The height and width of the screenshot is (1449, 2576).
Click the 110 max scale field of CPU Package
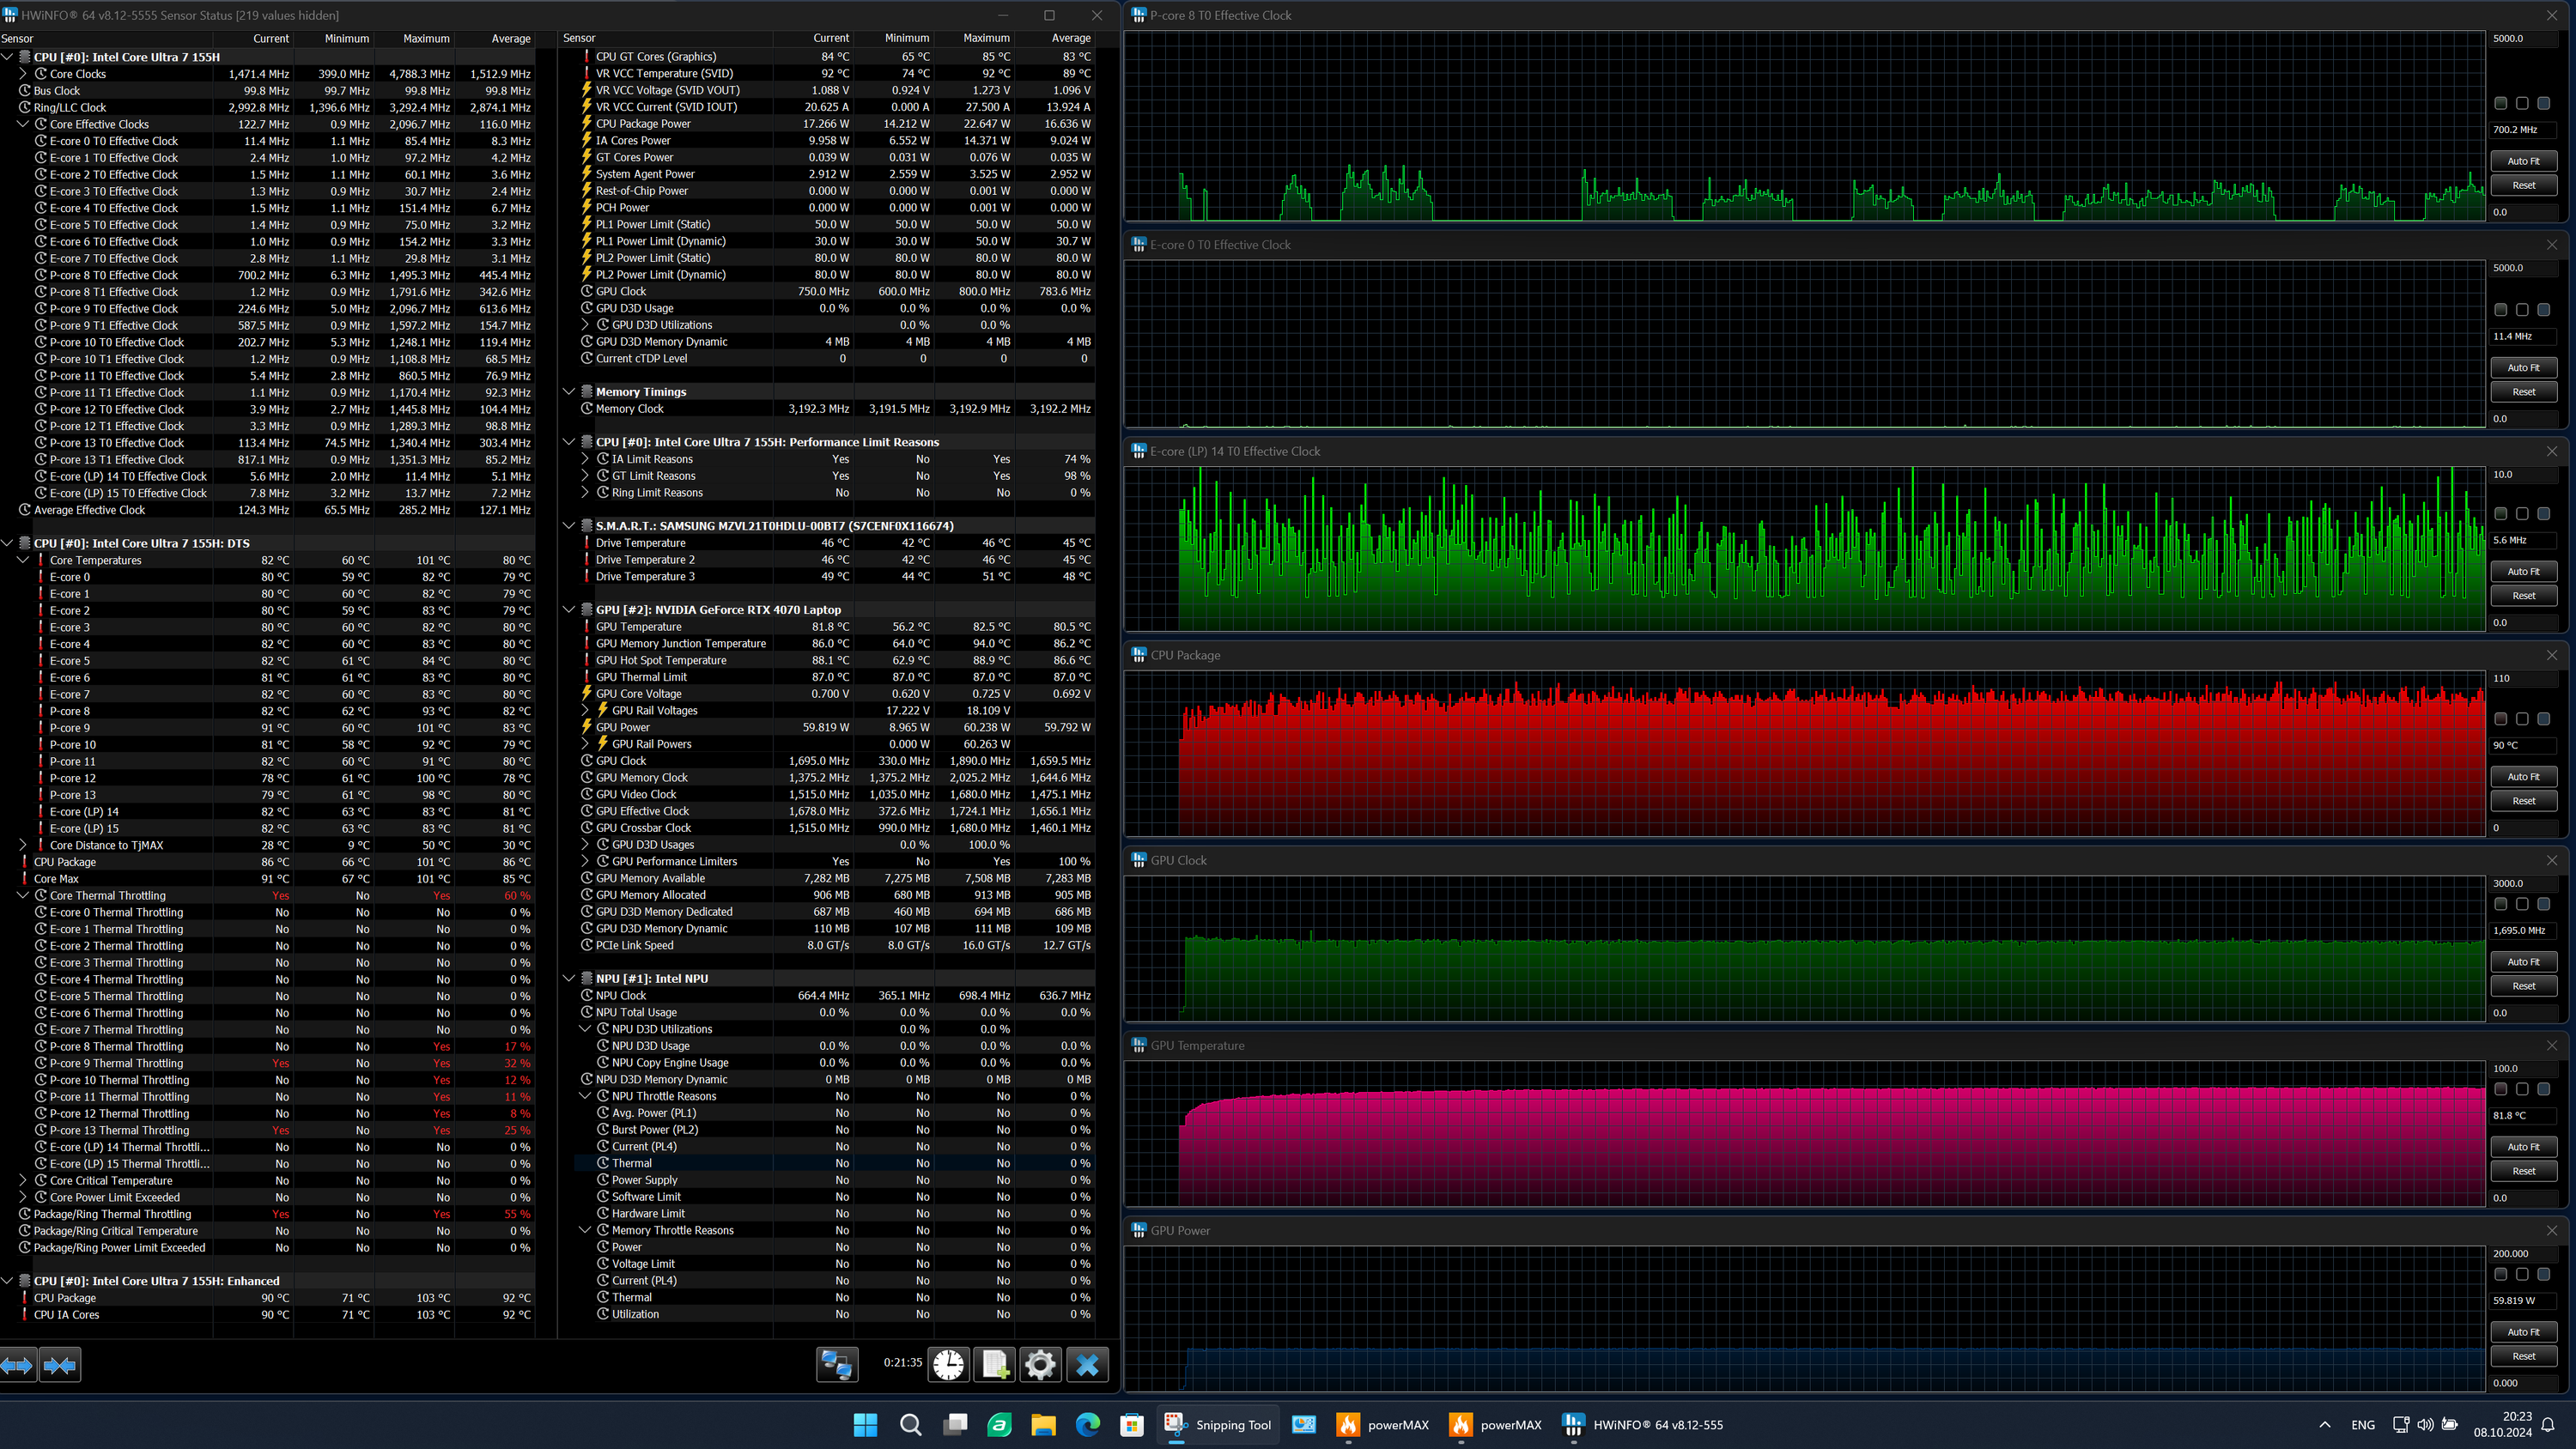(x=2522, y=678)
